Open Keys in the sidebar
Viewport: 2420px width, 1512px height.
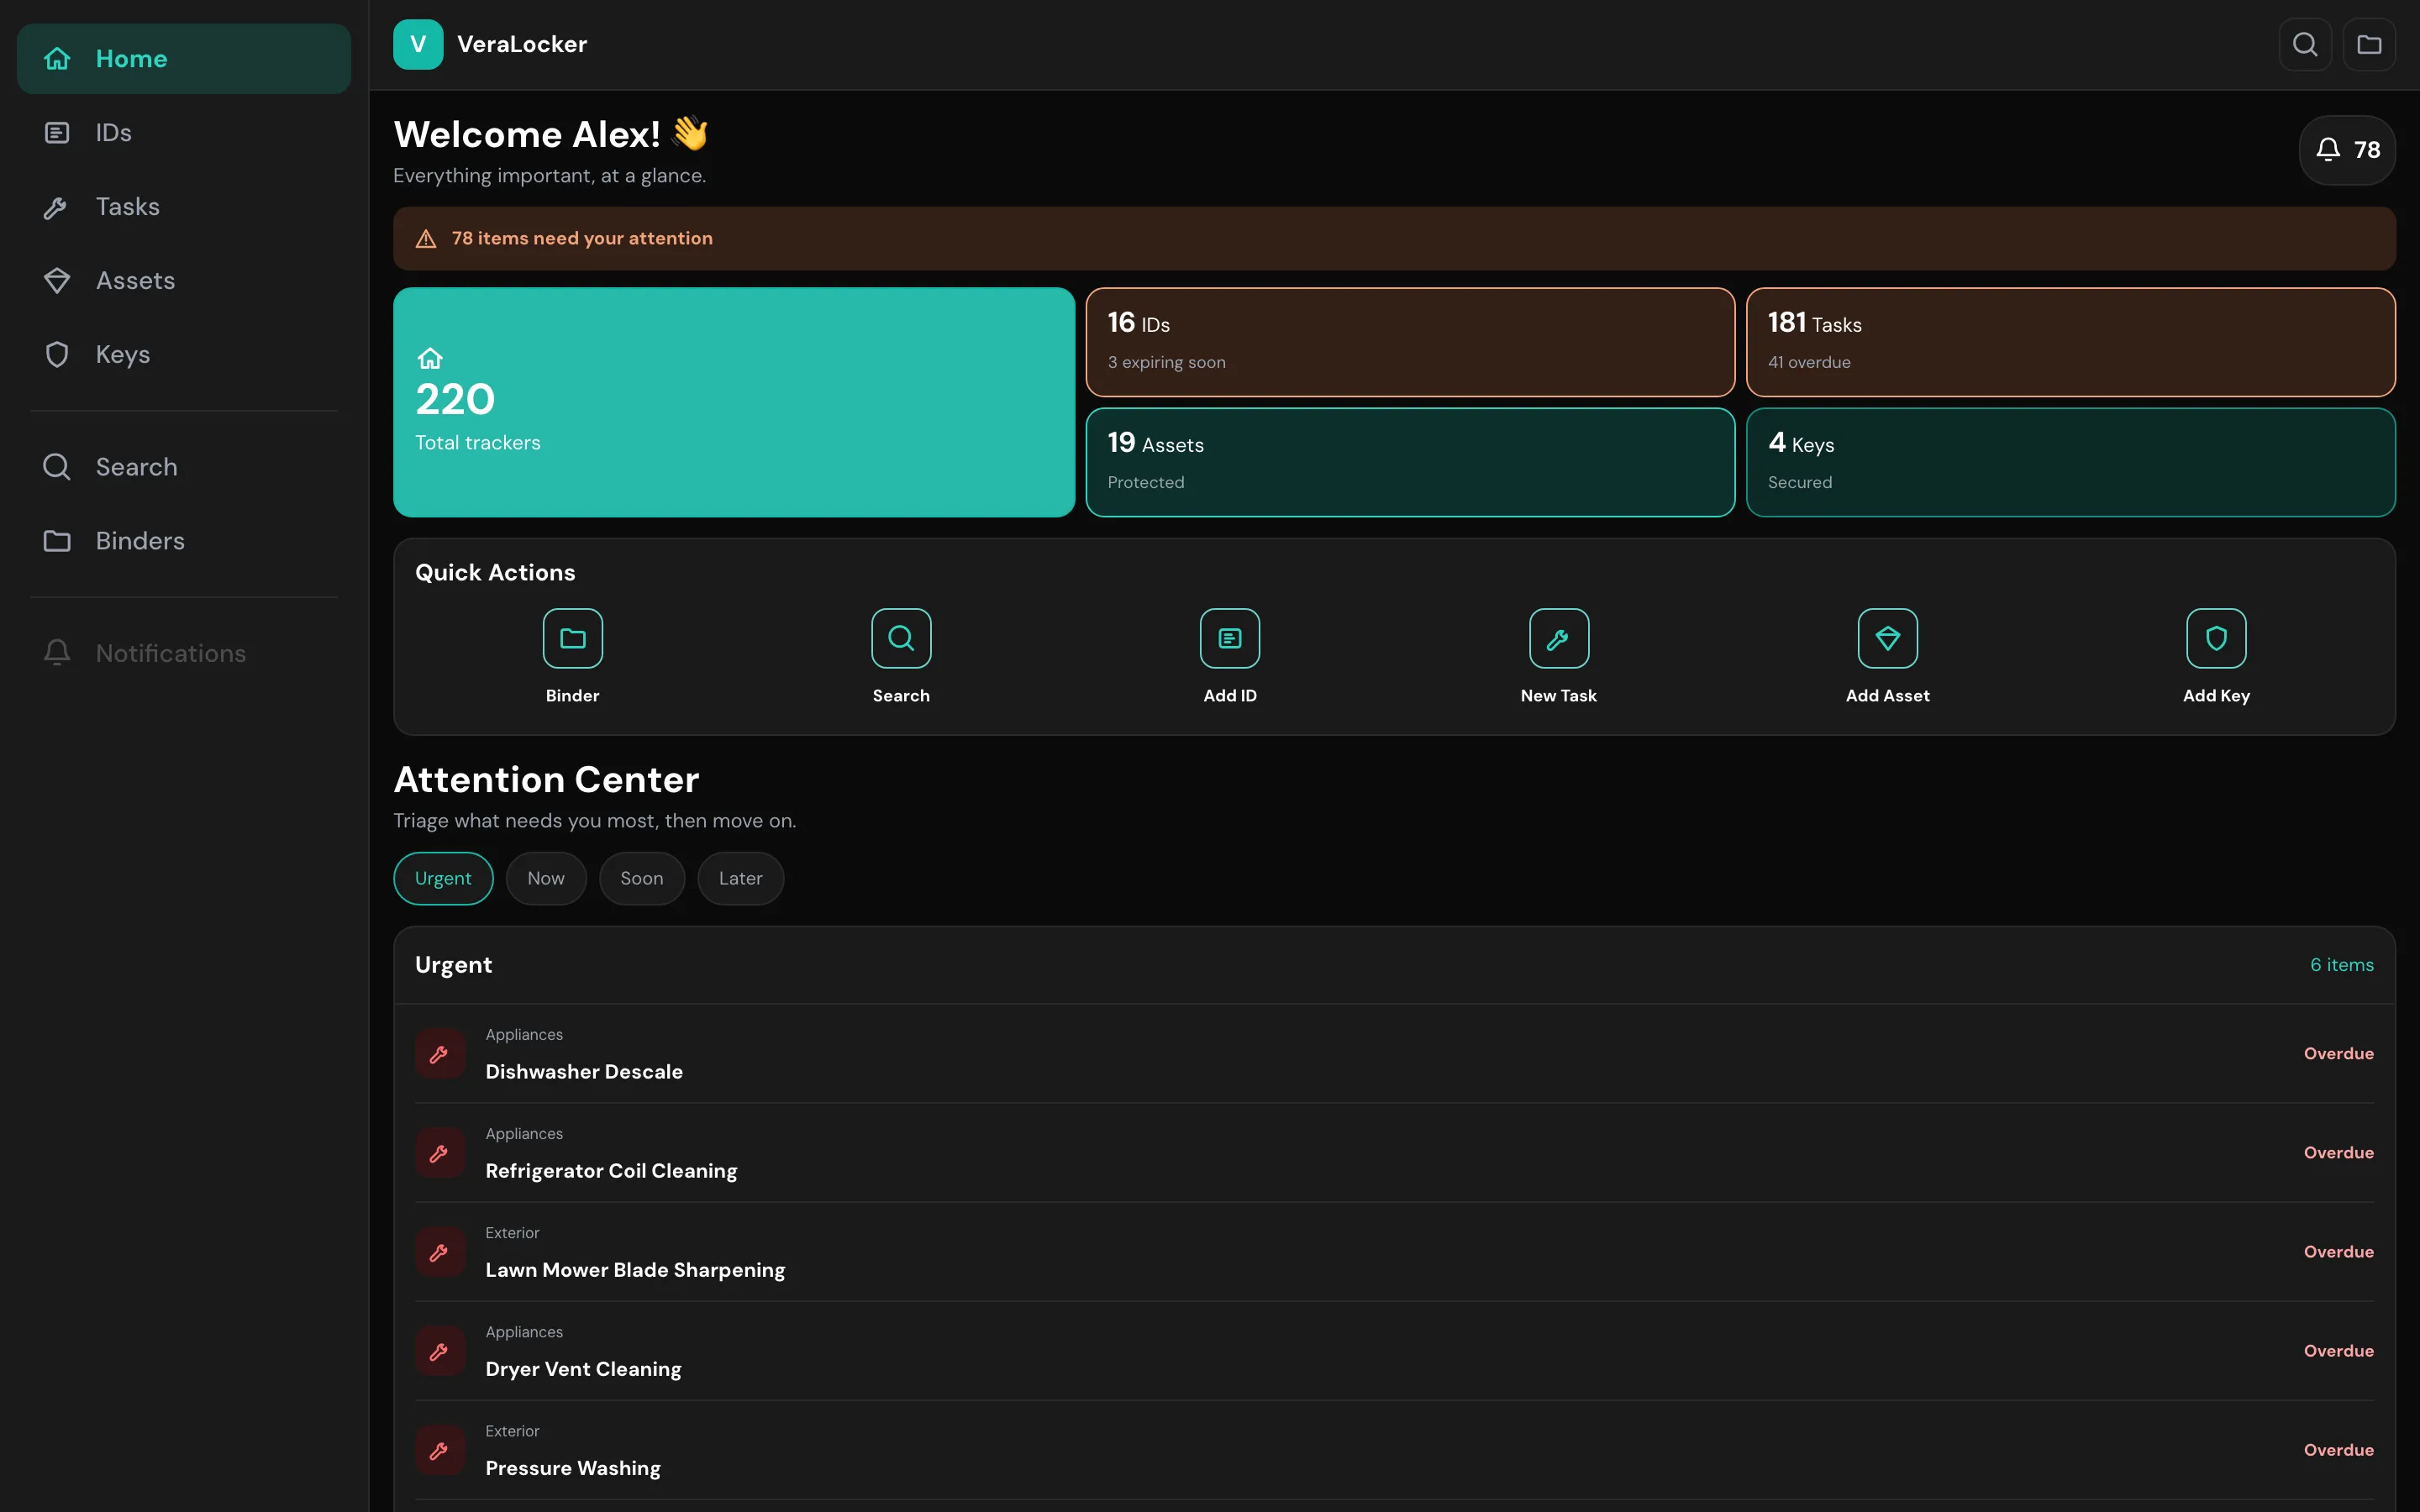pos(184,355)
